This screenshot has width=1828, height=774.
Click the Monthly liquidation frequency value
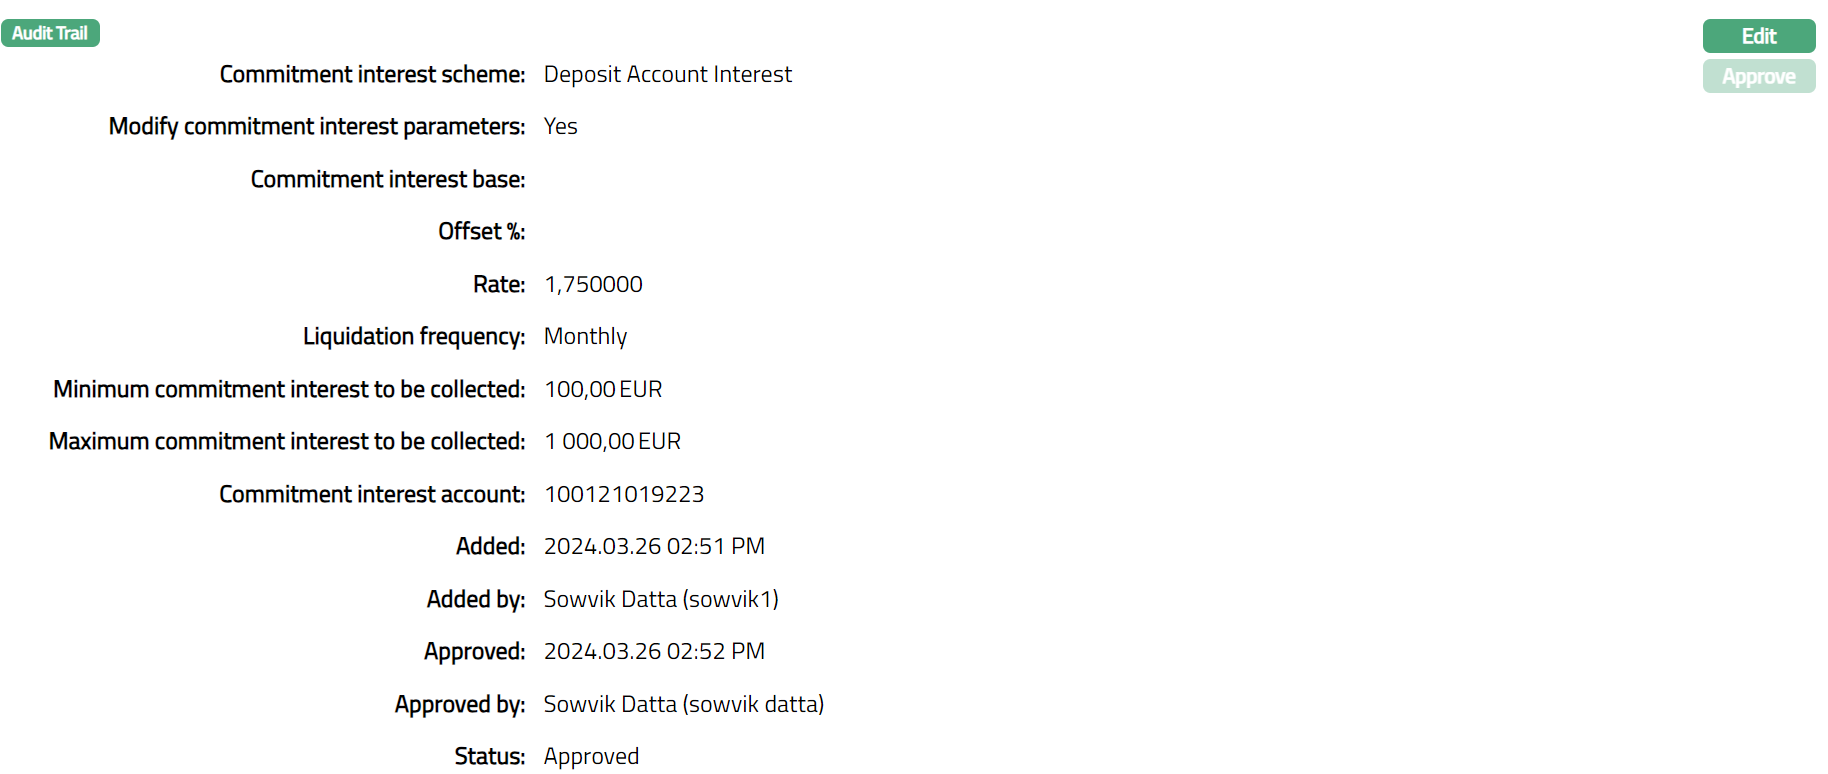tap(585, 337)
